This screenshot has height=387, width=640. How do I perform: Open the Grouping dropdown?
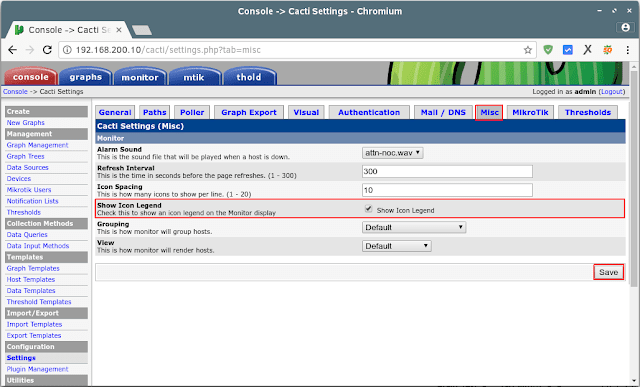(x=414, y=227)
